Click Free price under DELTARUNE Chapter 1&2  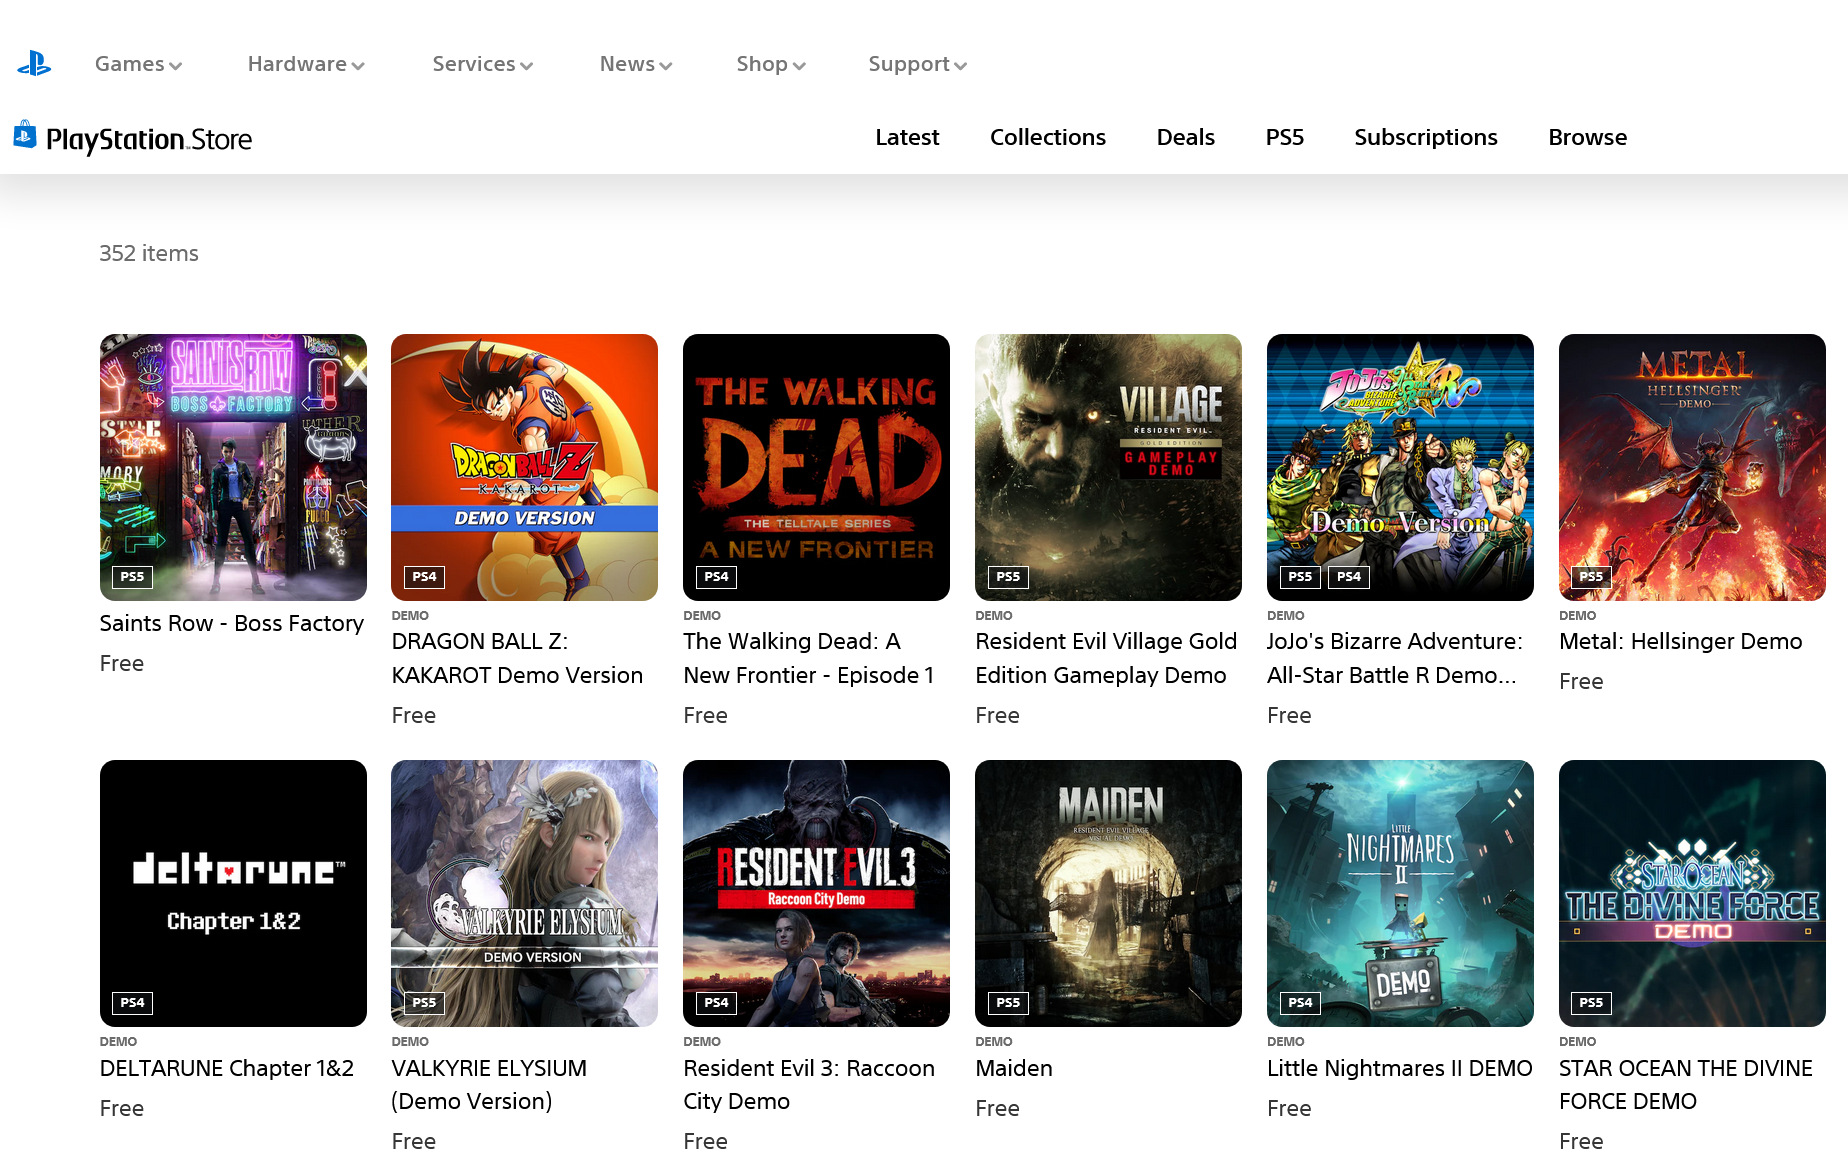click(122, 1109)
